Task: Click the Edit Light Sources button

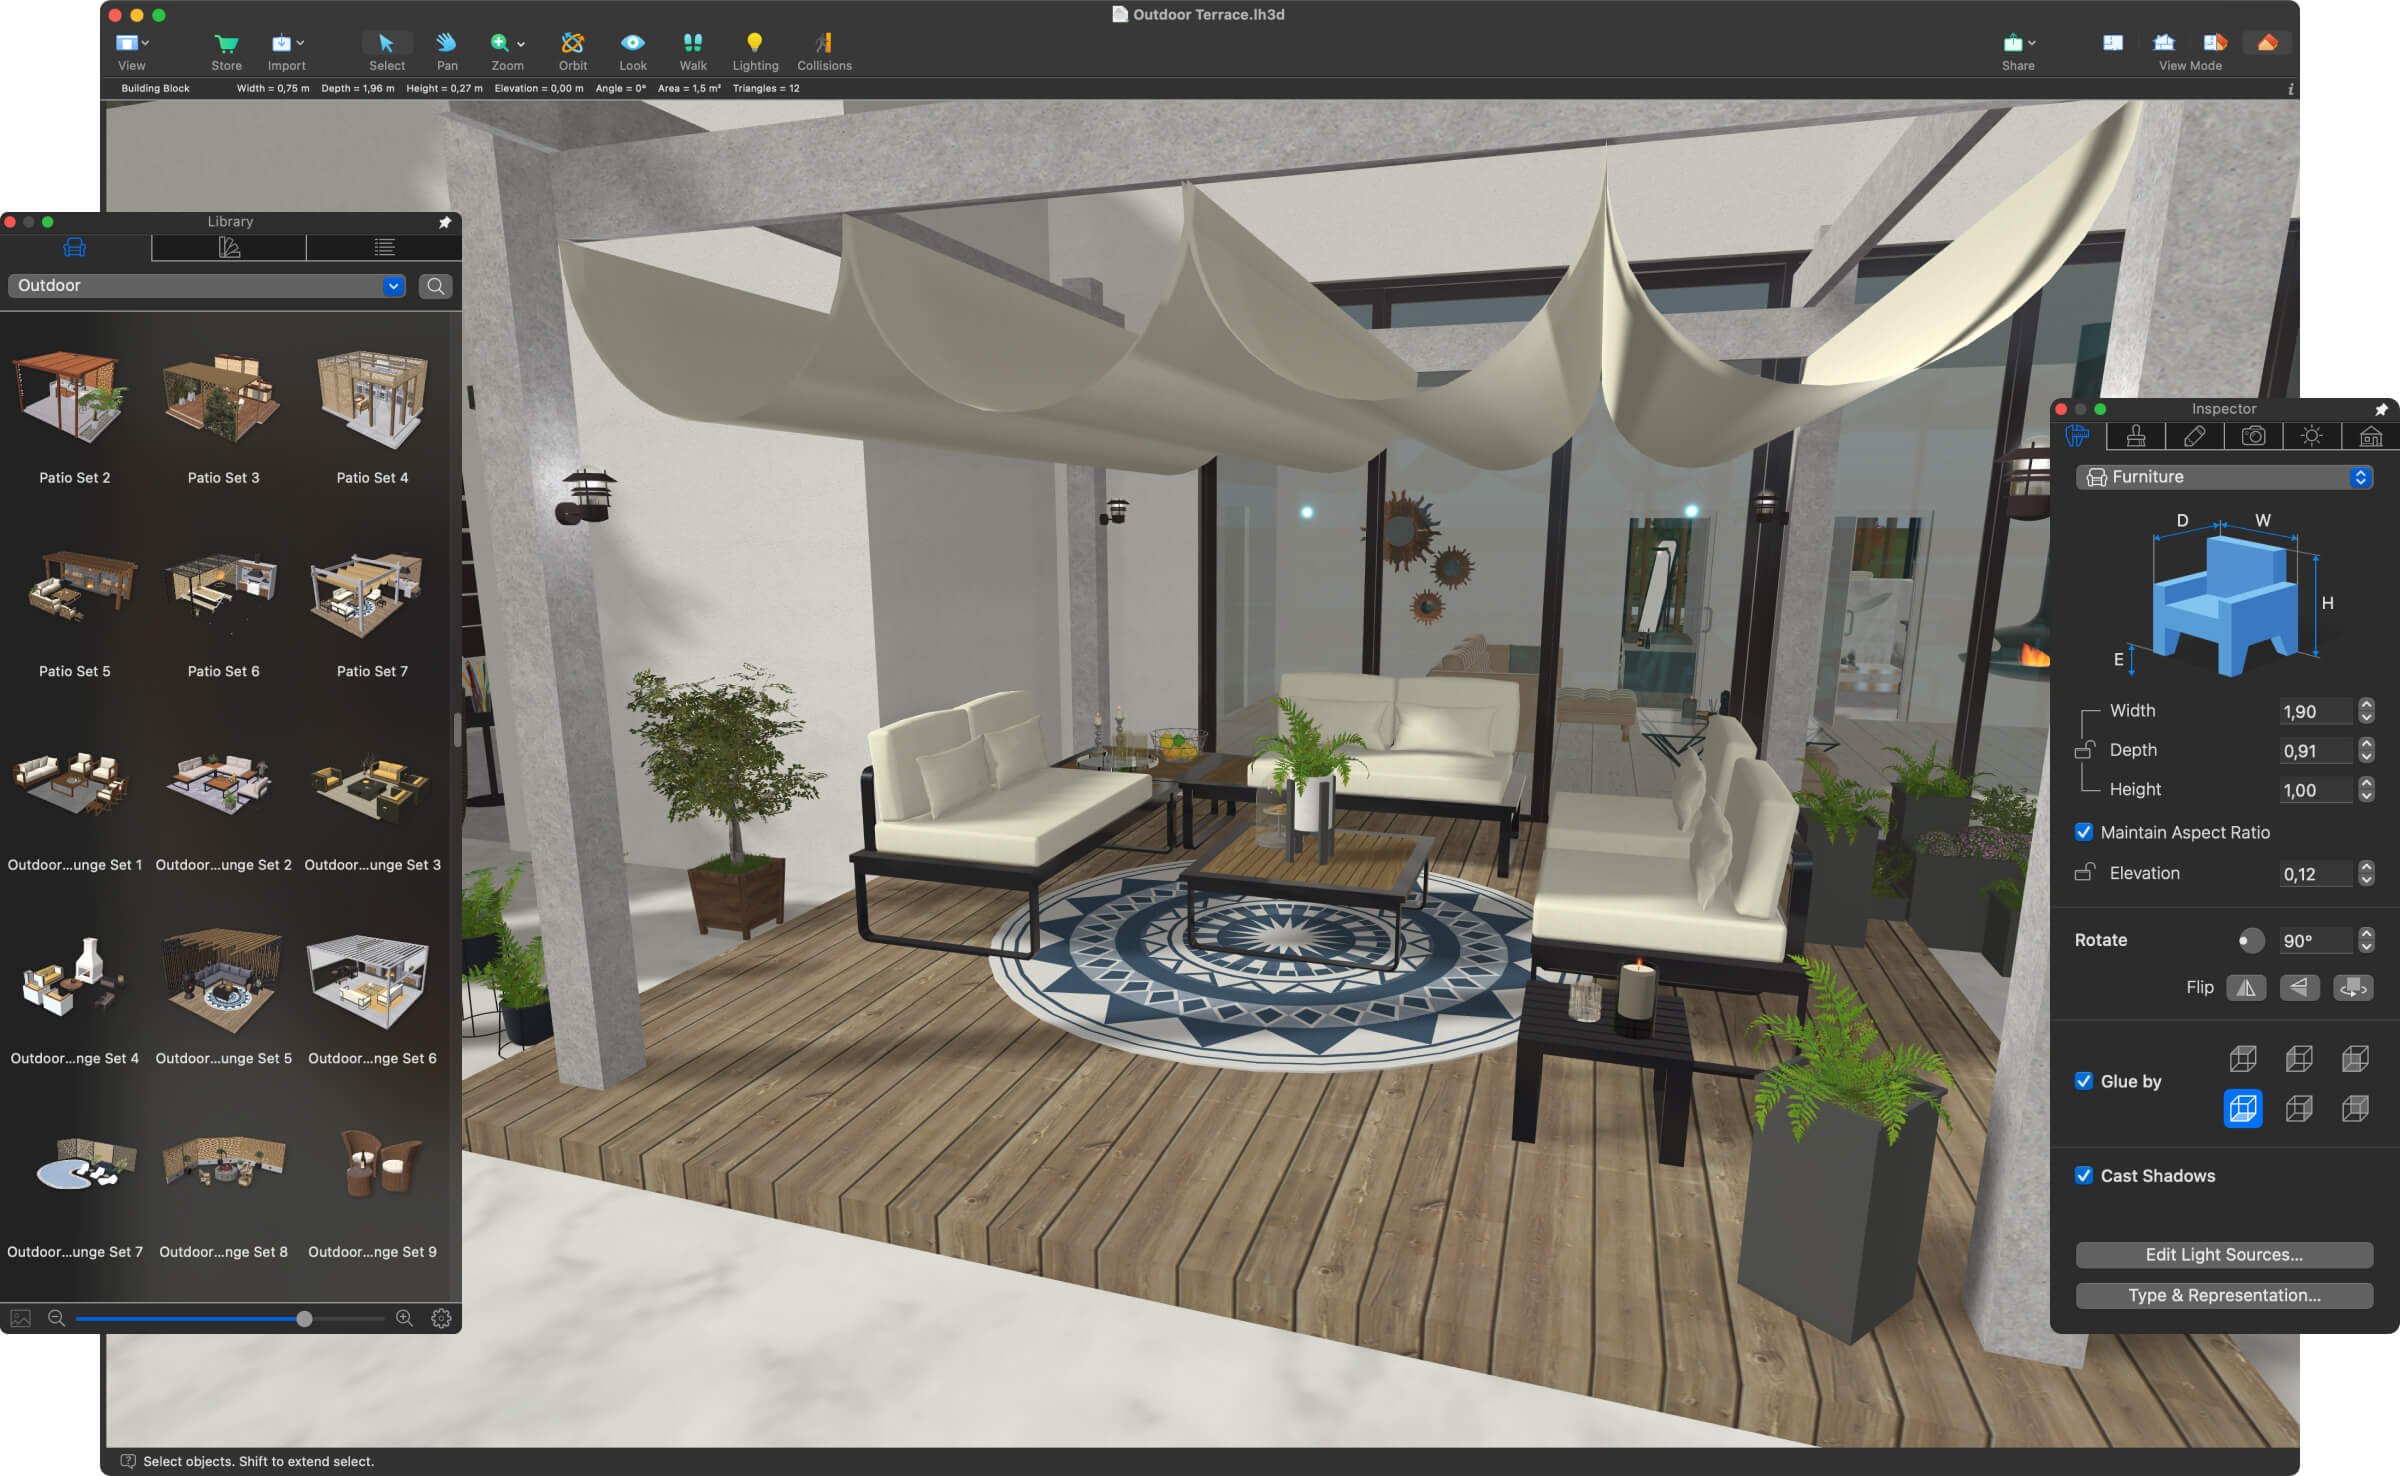Action: (2220, 1255)
